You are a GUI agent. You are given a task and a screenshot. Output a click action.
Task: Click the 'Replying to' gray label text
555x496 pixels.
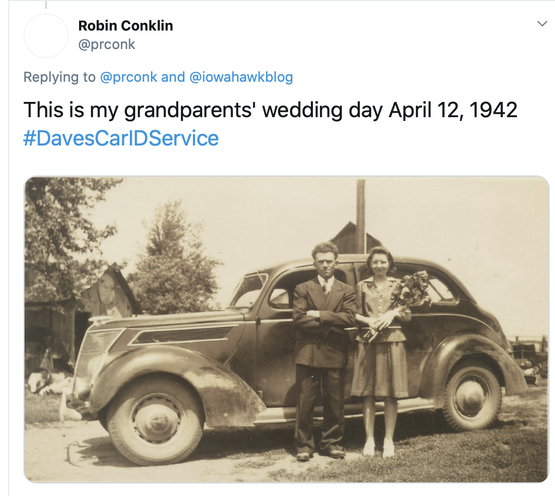(x=59, y=77)
